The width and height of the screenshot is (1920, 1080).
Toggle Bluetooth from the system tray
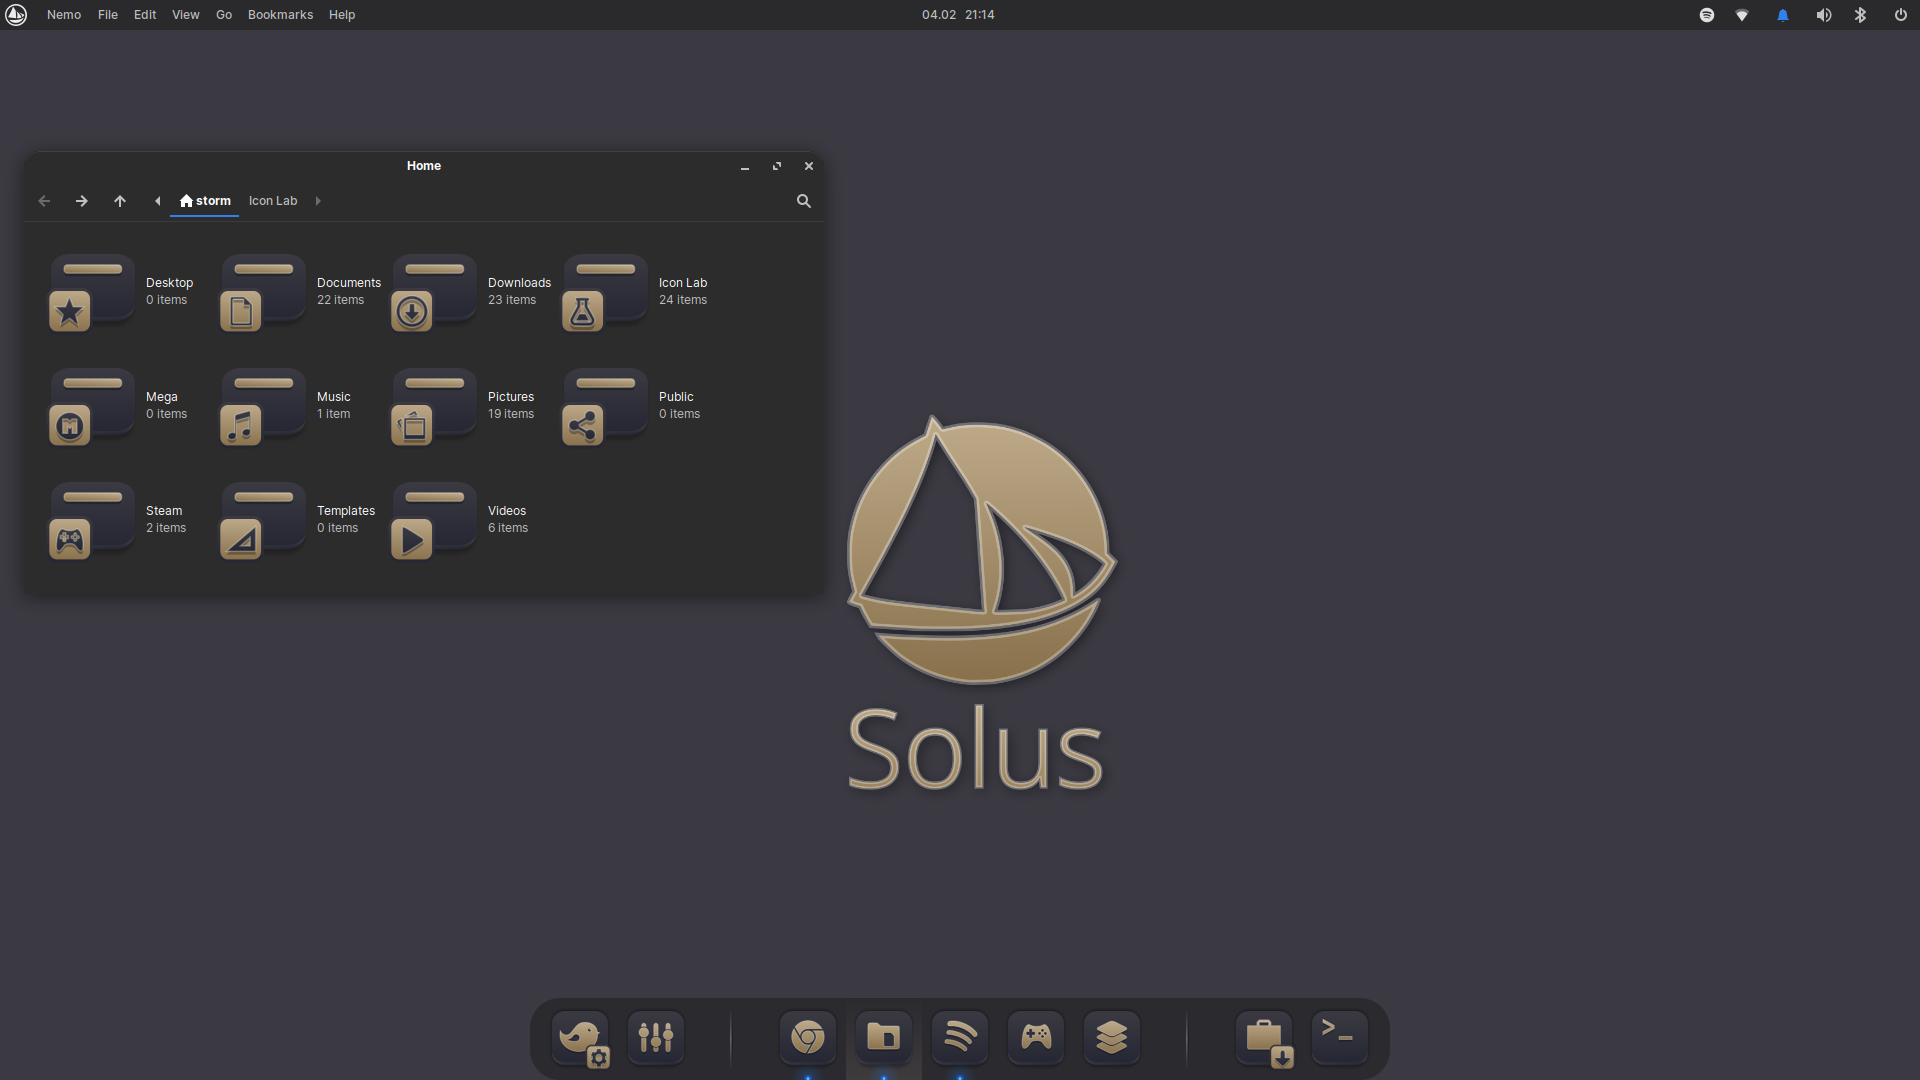click(x=1861, y=14)
